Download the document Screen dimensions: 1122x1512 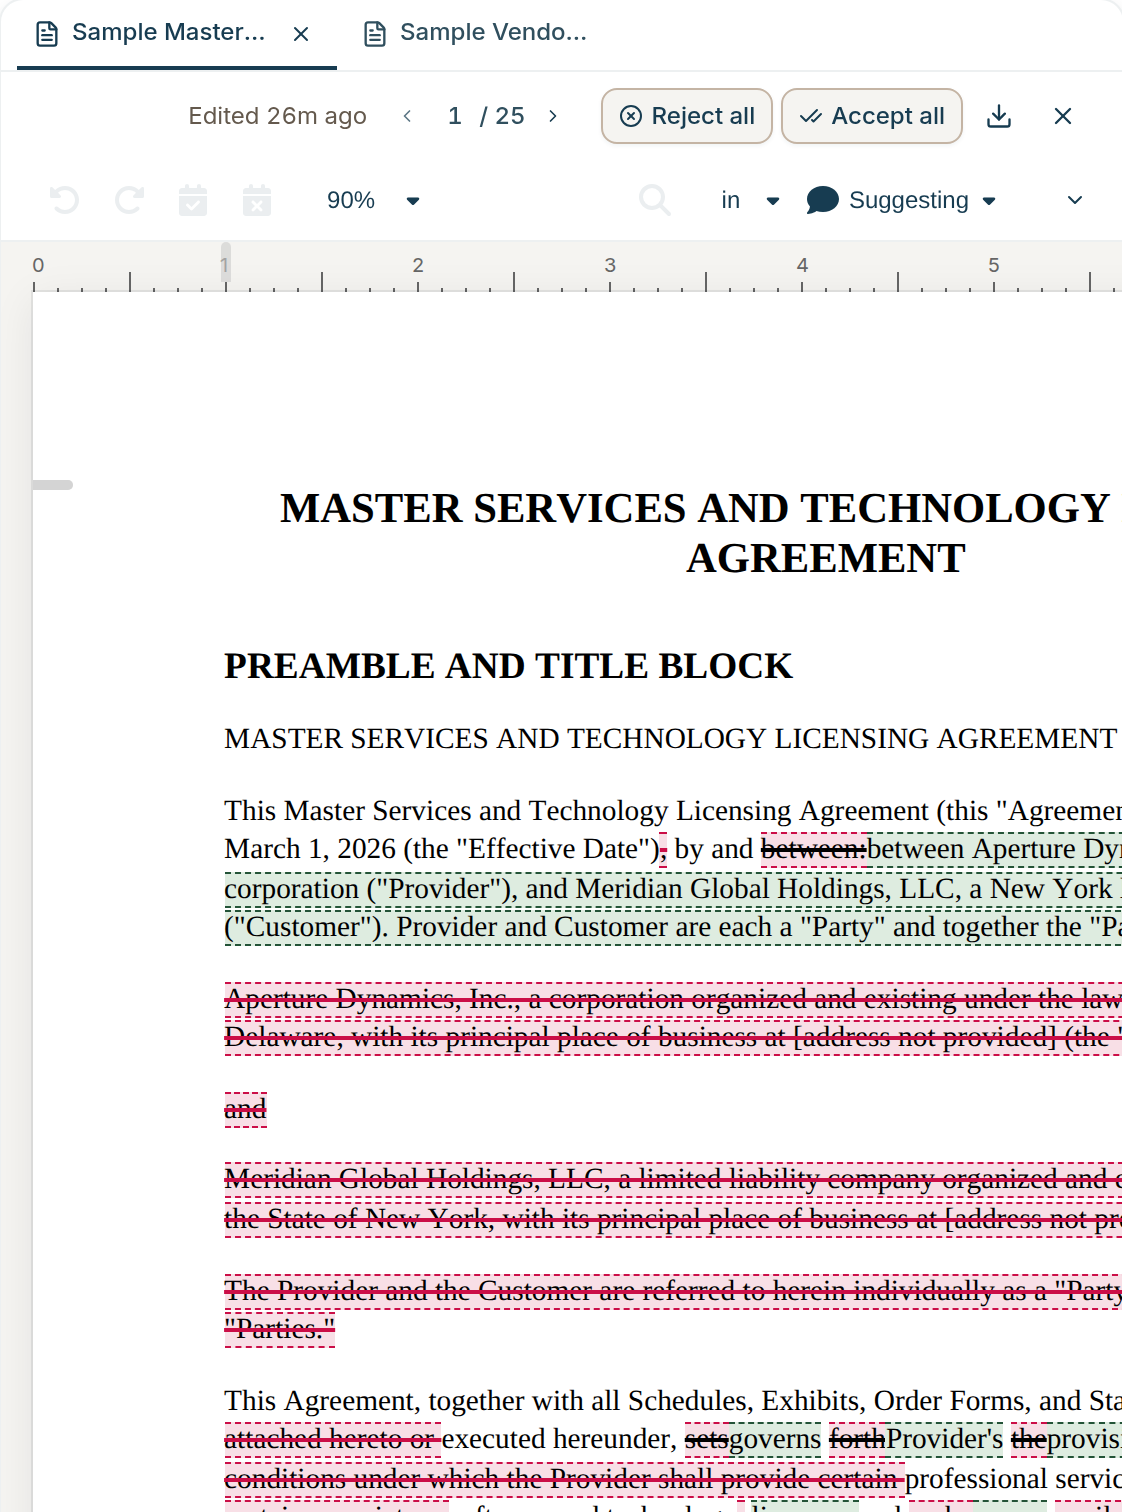(999, 116)
